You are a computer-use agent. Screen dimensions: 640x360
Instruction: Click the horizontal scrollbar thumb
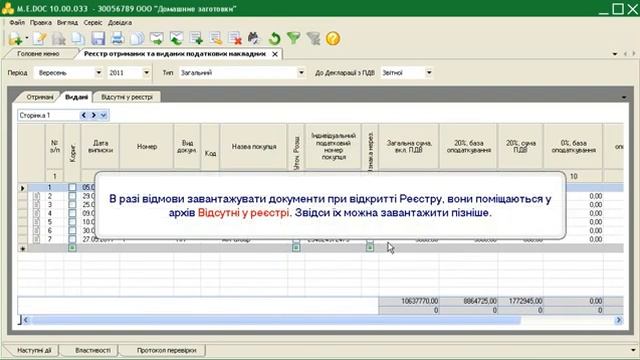tap(276, 320)
